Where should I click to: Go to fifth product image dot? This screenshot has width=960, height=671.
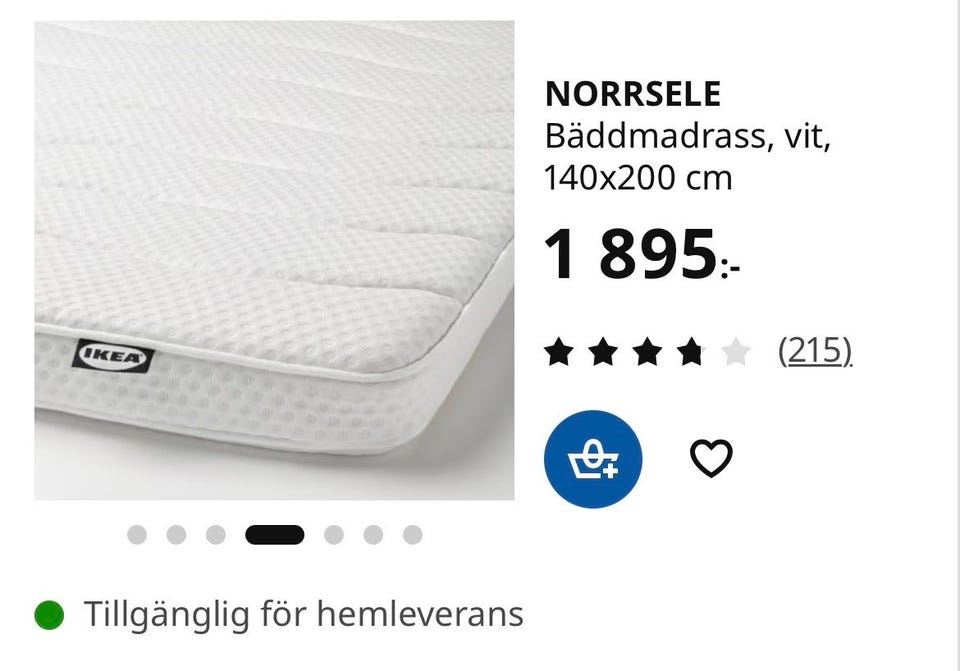click(x=334, y=534)
